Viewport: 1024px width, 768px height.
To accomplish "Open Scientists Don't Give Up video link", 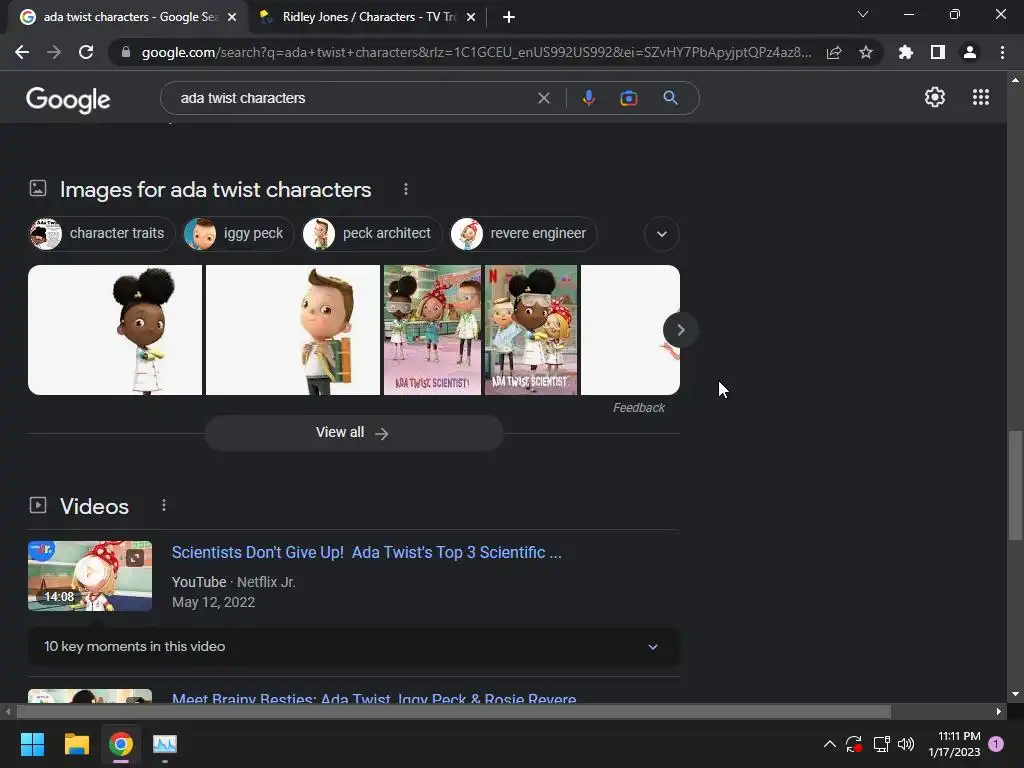I will (x=366, y=552).
